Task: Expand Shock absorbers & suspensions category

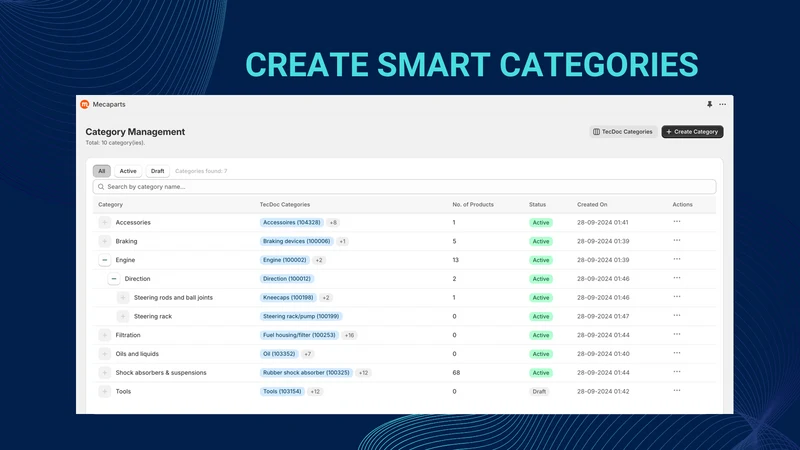Action: [x=105, y=372]
